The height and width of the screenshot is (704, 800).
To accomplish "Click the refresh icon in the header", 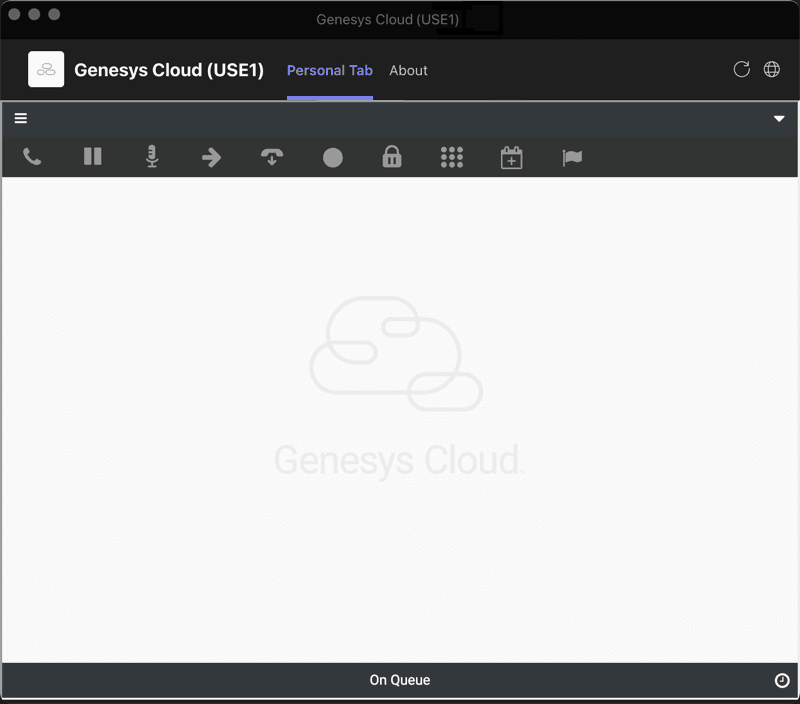I will tap(741, 69).
